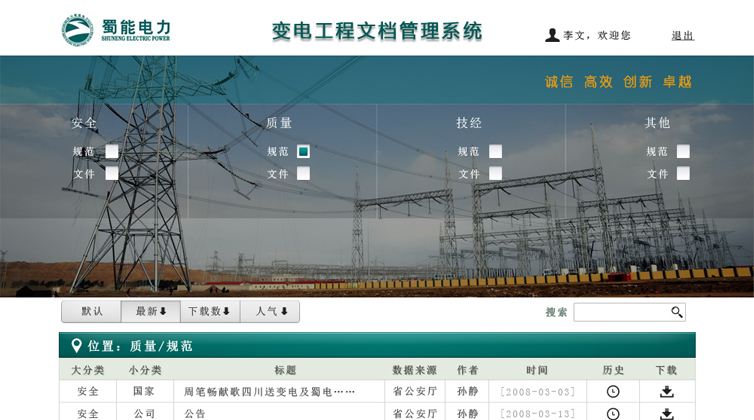Click the 历史 column header
Image resolution: width=754 pixels, height=420 pixels.
(x=613, y=370)
